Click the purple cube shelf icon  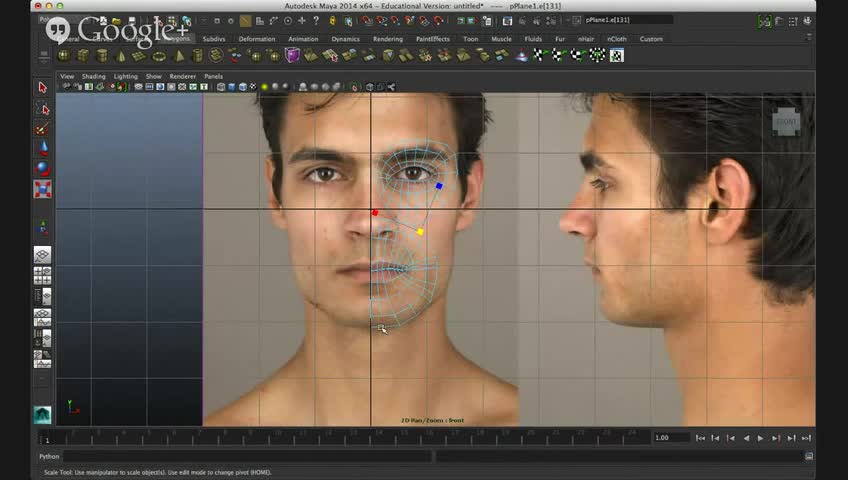coord(292,56)
